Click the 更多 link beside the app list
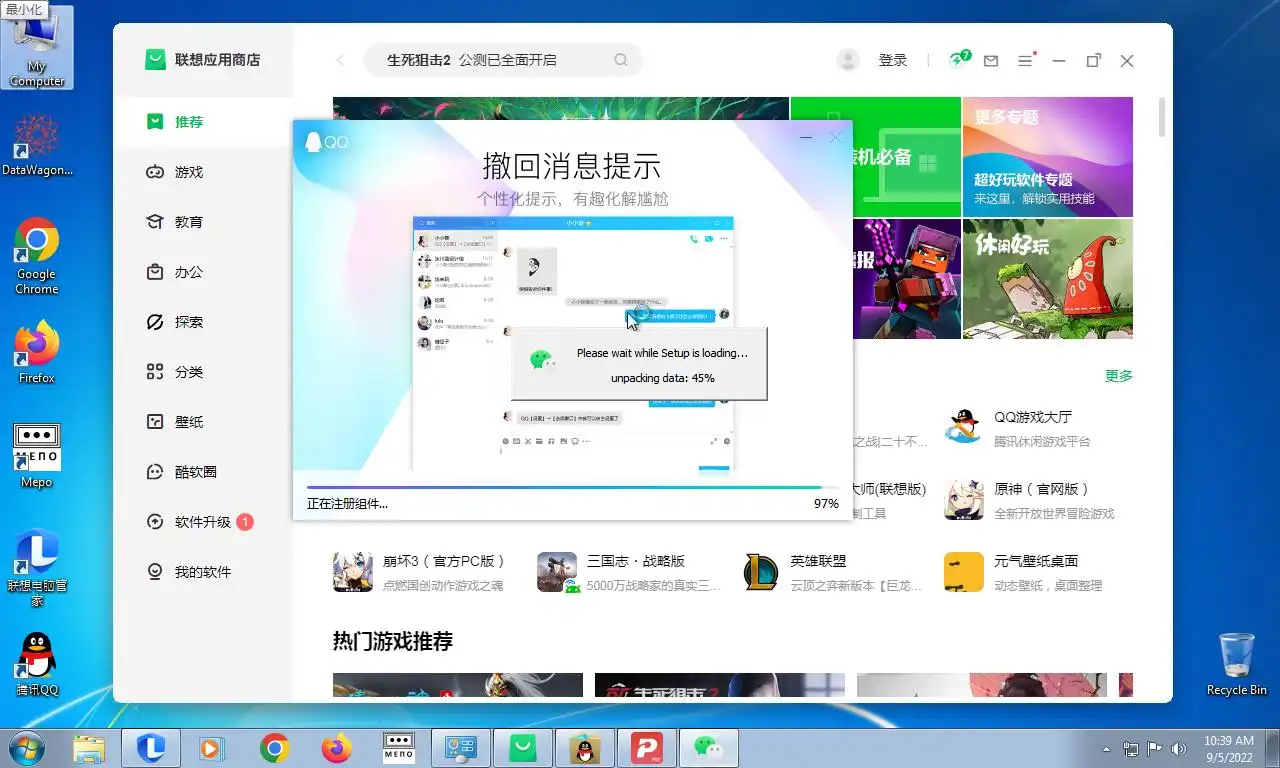 [x=1119, y=376]
